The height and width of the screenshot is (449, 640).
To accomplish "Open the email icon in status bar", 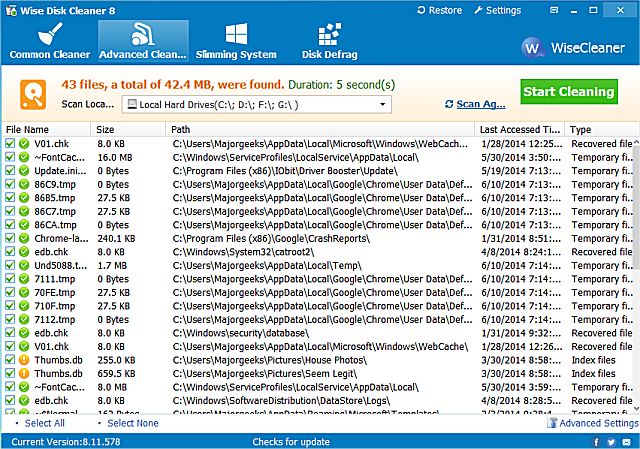I will 627,442.
